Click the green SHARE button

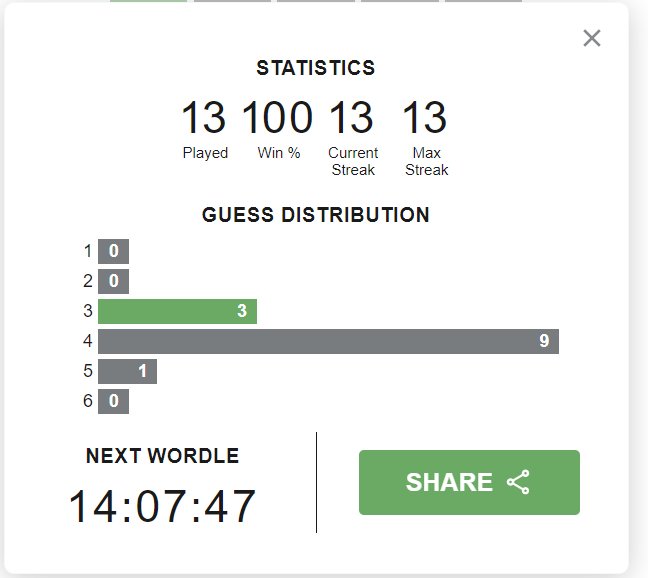click(x=469, y=482)
